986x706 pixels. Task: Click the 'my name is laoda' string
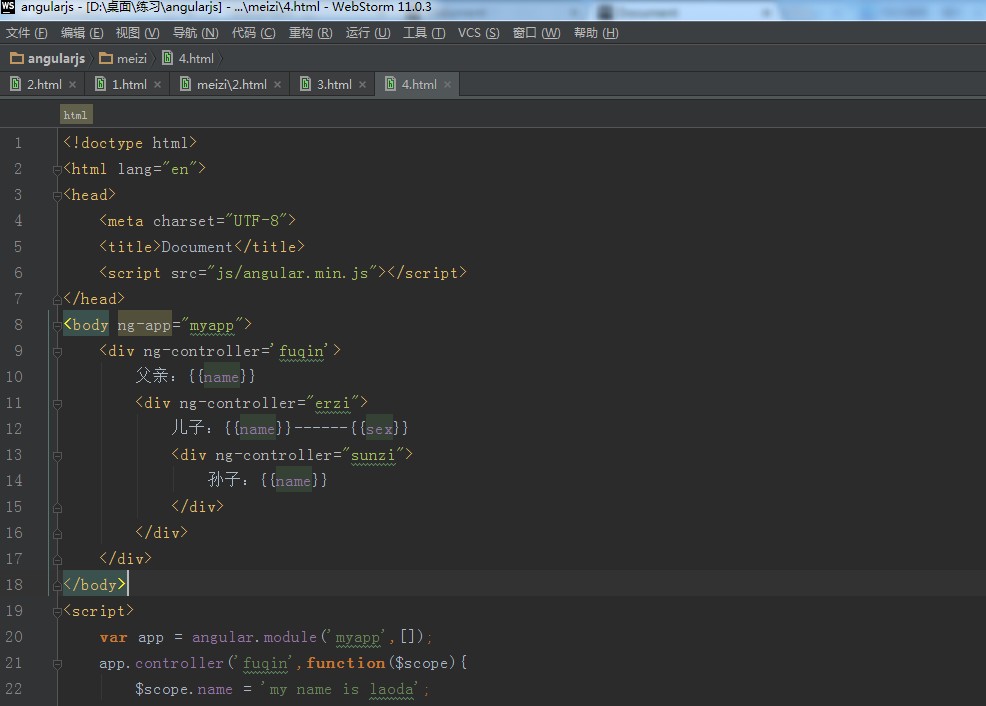tap(342, 689)
